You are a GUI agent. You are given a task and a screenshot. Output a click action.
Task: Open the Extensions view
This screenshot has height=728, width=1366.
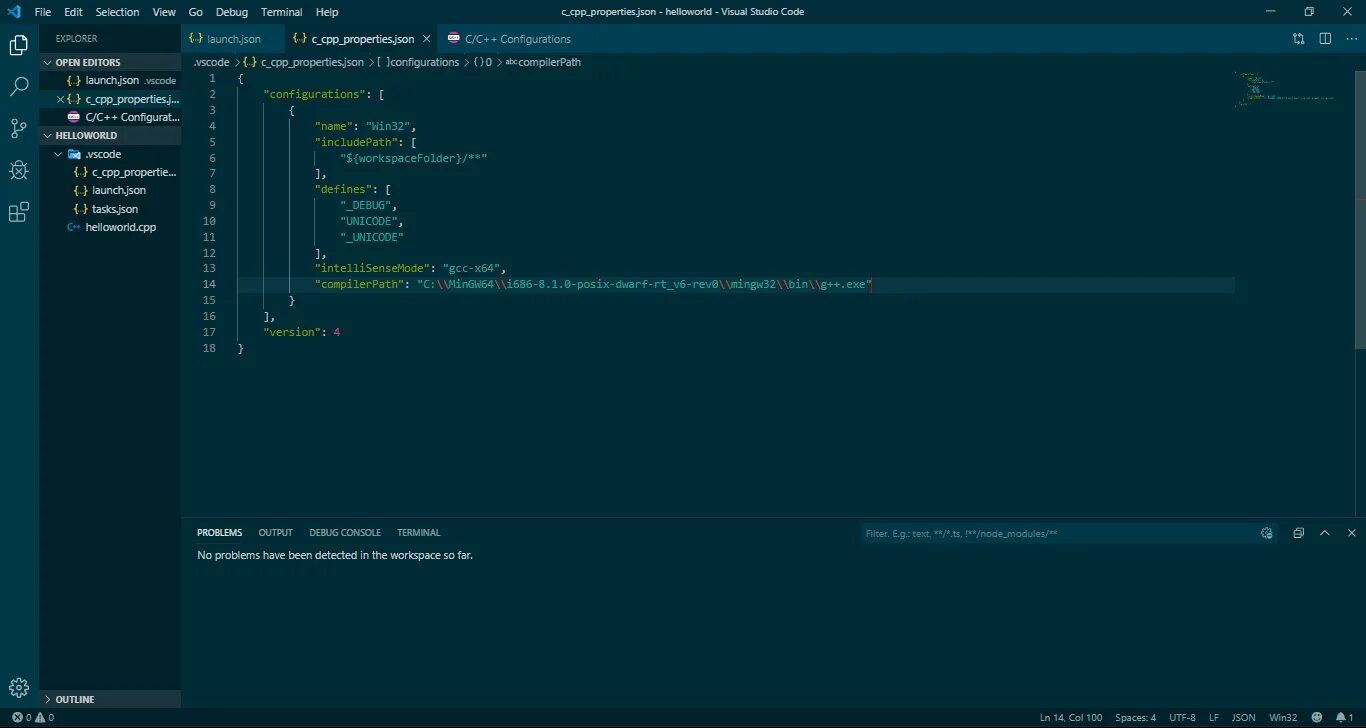click(19, 212)
